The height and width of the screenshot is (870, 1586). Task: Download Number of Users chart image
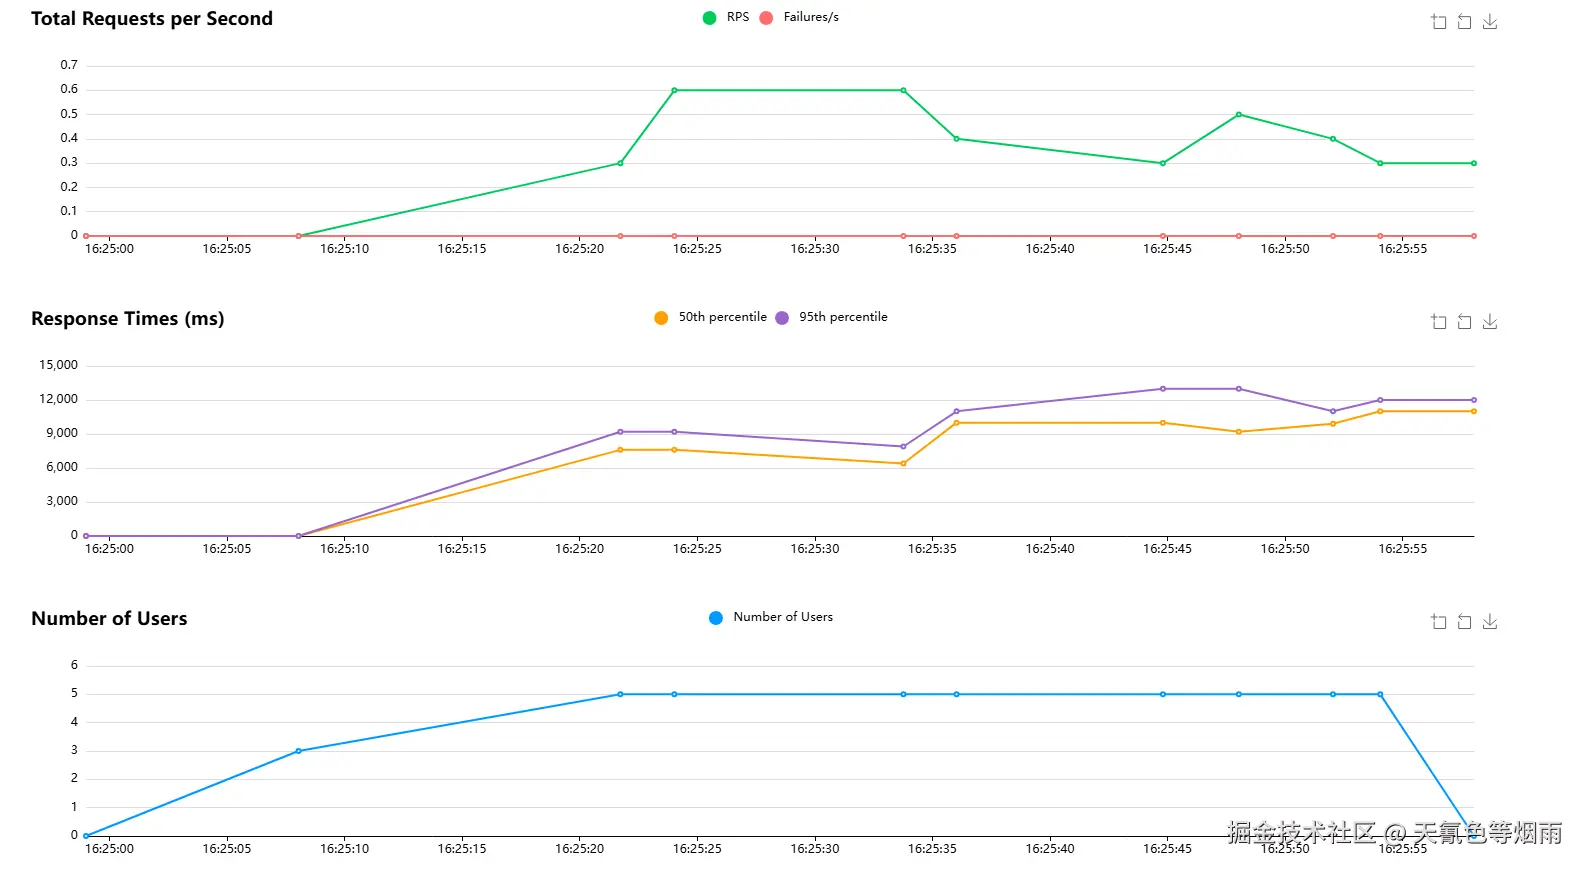1490,621
